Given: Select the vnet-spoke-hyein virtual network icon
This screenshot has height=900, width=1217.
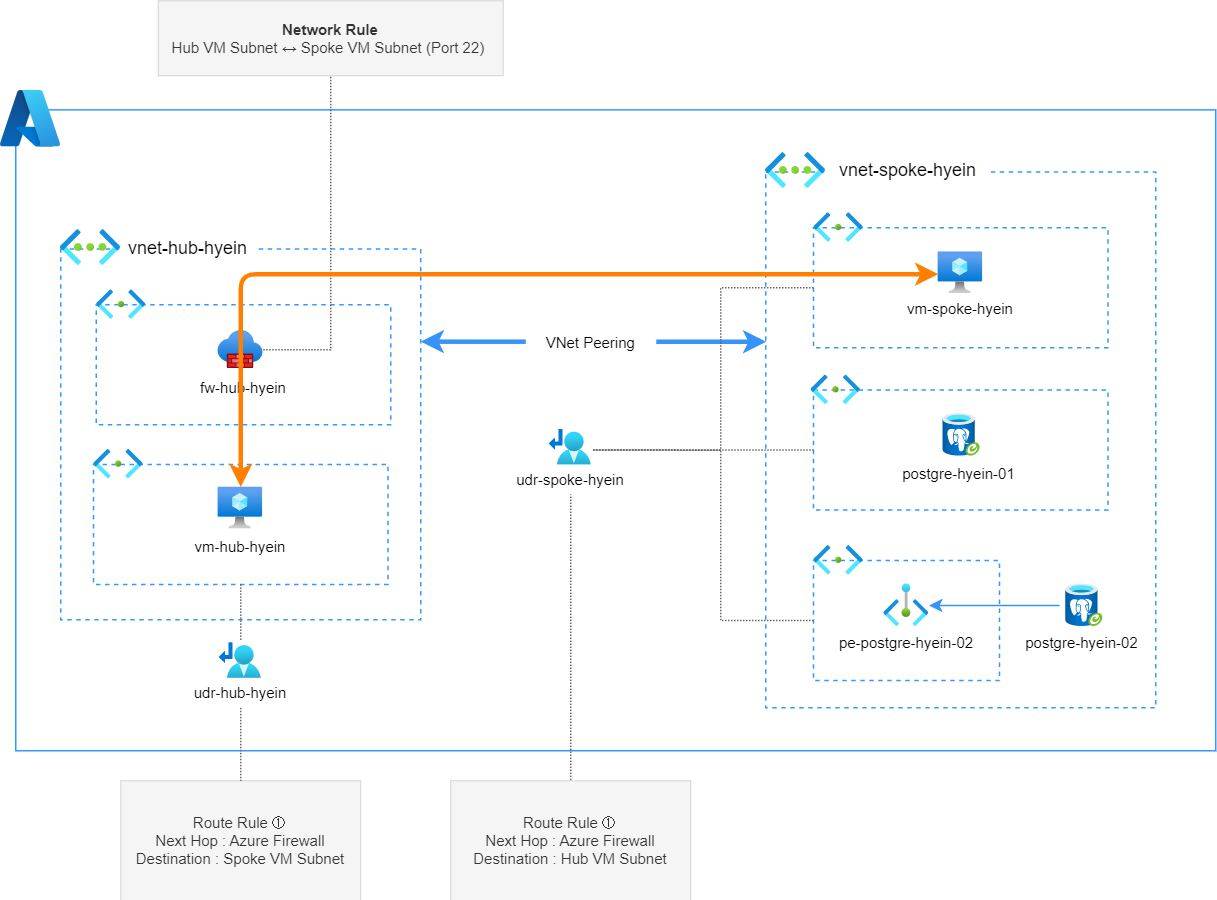Looking at the screenshot, I should click(x=795, y=169).
